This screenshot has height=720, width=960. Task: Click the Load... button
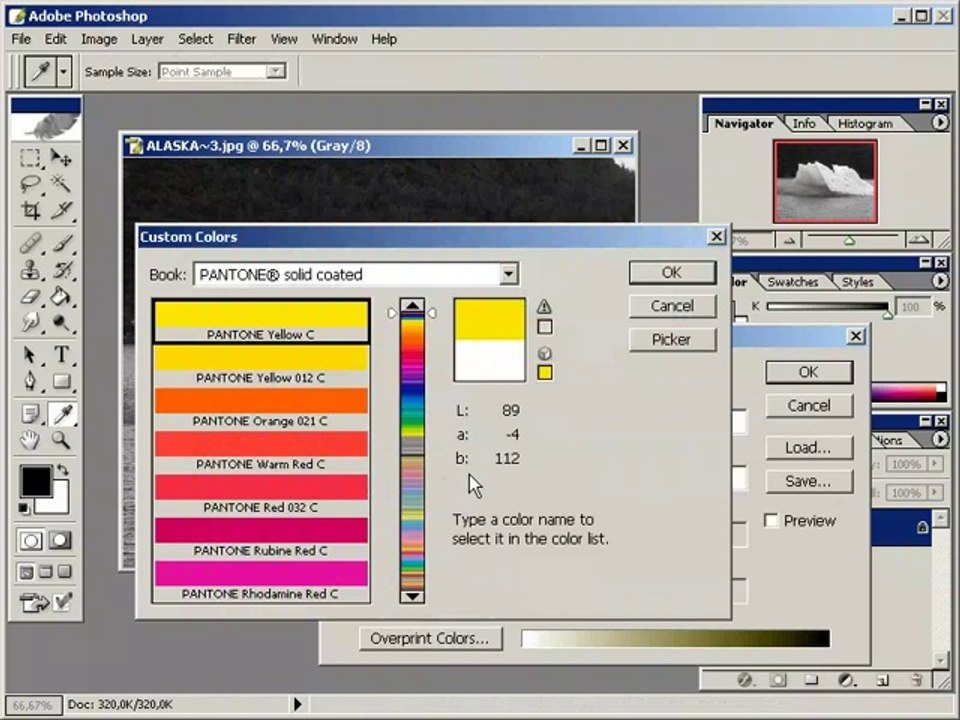(809, 448)
